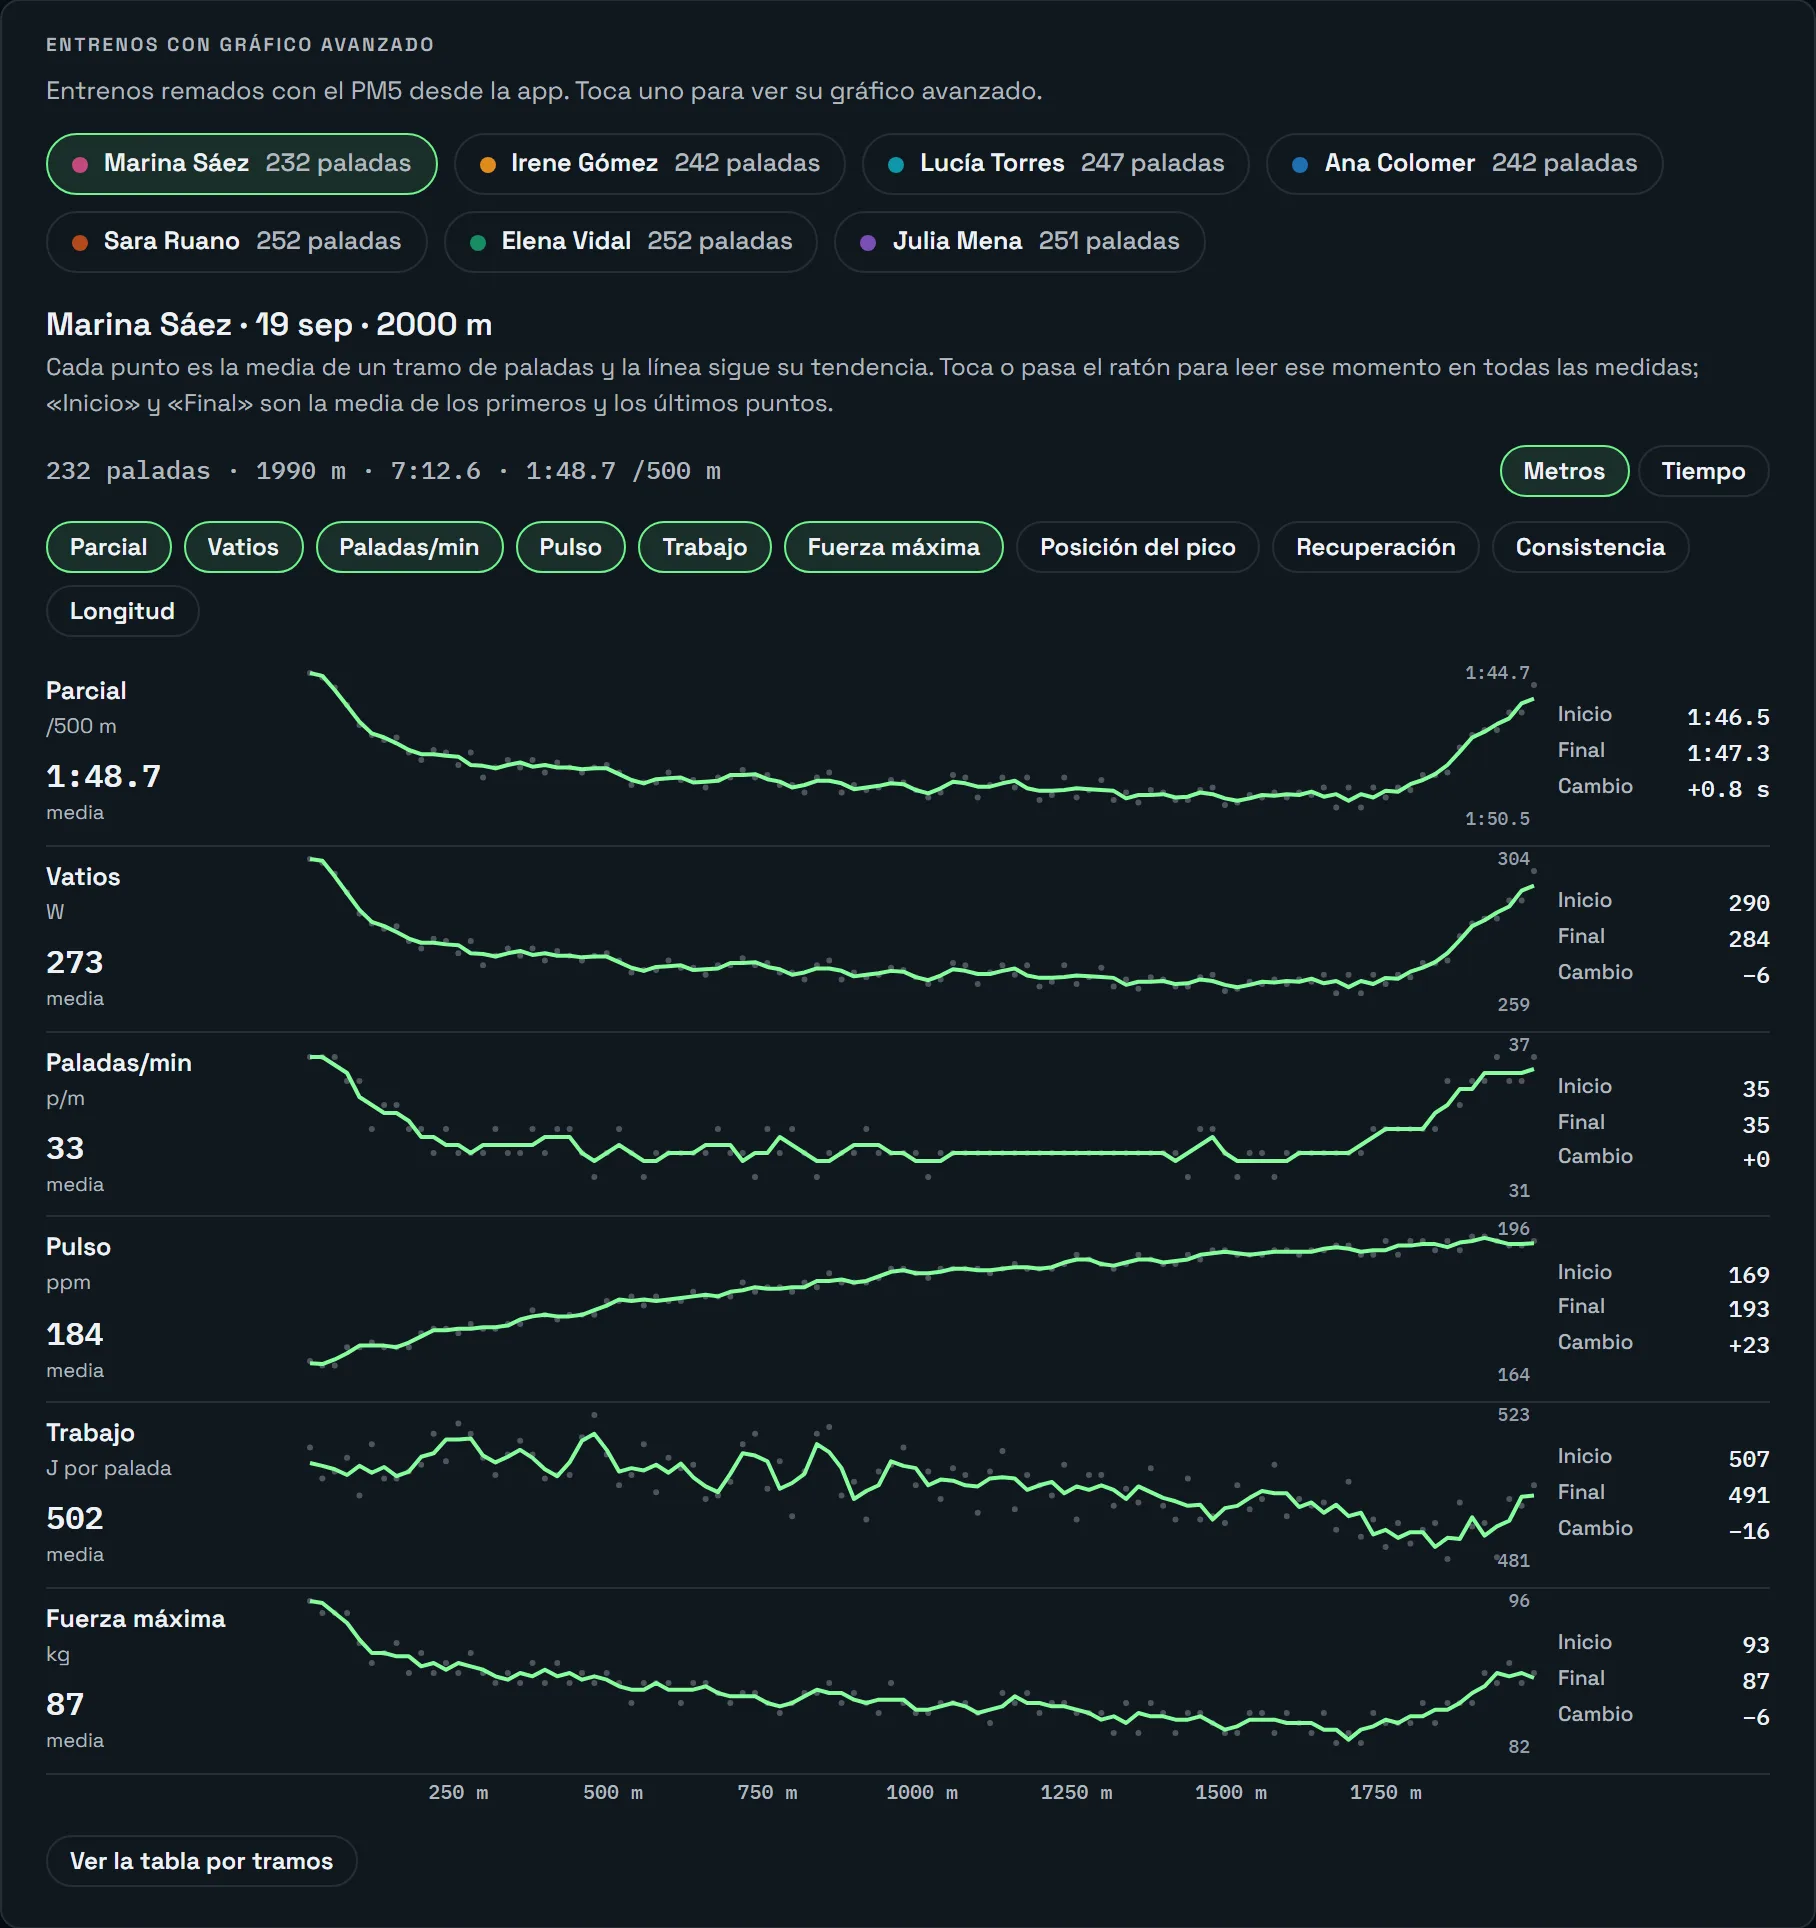The width and height of the screenshot is (1816, 1928).
Task: Pick Elena Vidal's 252 paladas workout
Action: pos(630,241)
